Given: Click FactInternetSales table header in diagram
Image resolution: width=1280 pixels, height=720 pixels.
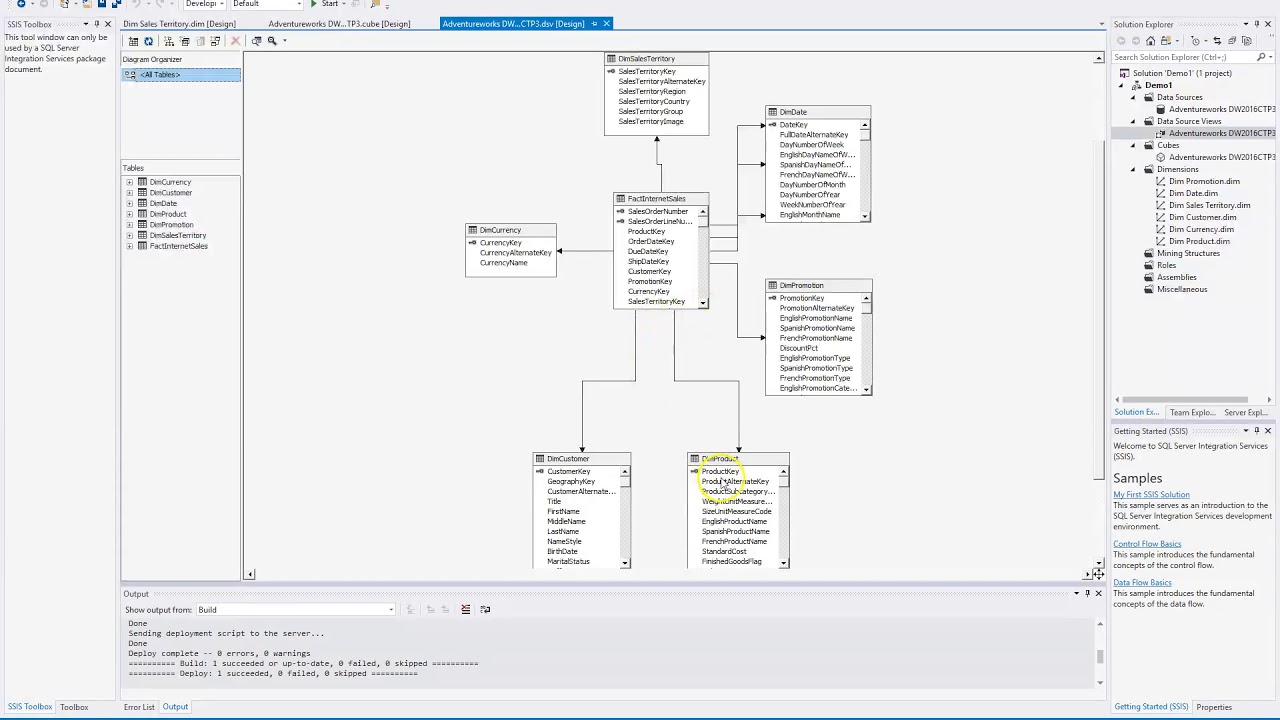Looking at the screenshot, I should click(661, 199).
